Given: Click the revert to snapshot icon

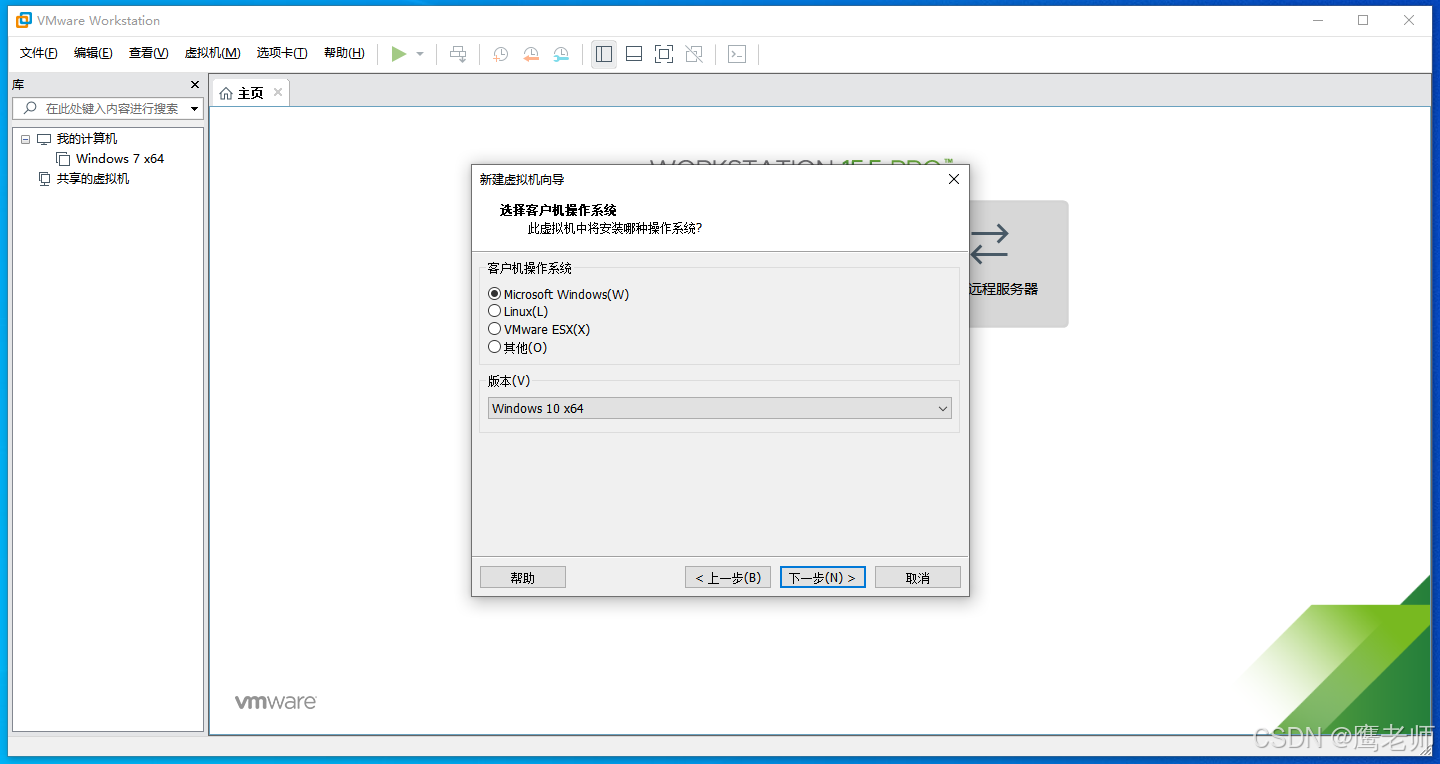Looking at the screenshot, I should [x=531, y=54].
